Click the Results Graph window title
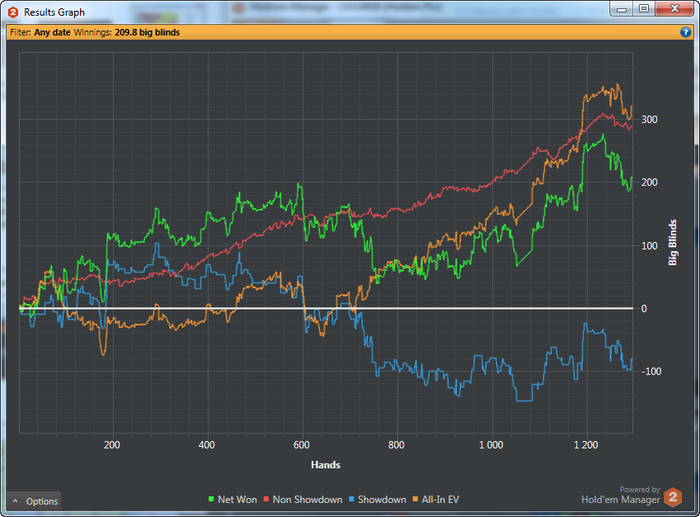 (x=54, y=12)
